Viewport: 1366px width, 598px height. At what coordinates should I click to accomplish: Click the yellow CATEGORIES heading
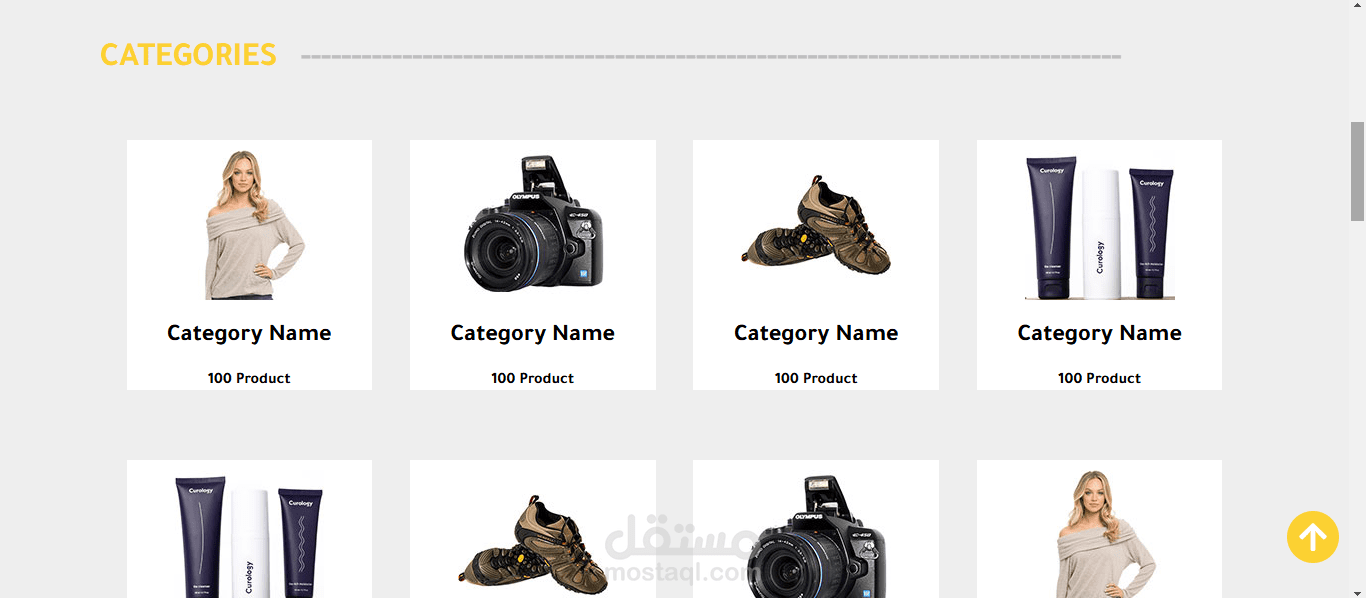[x=188, y=55]
